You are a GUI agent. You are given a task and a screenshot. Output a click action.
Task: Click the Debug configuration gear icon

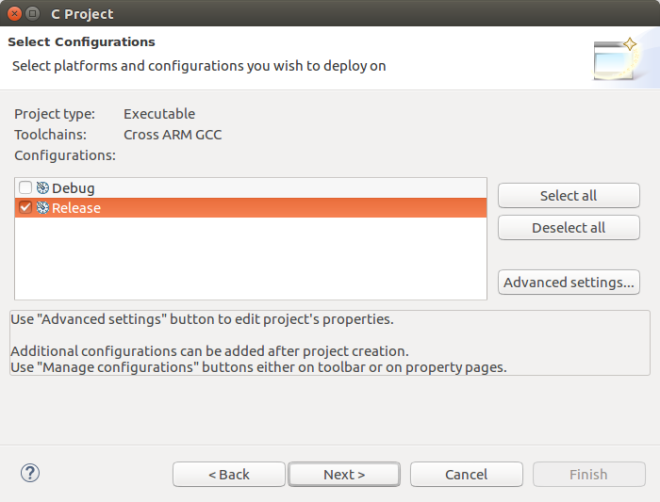click(43, 188)
